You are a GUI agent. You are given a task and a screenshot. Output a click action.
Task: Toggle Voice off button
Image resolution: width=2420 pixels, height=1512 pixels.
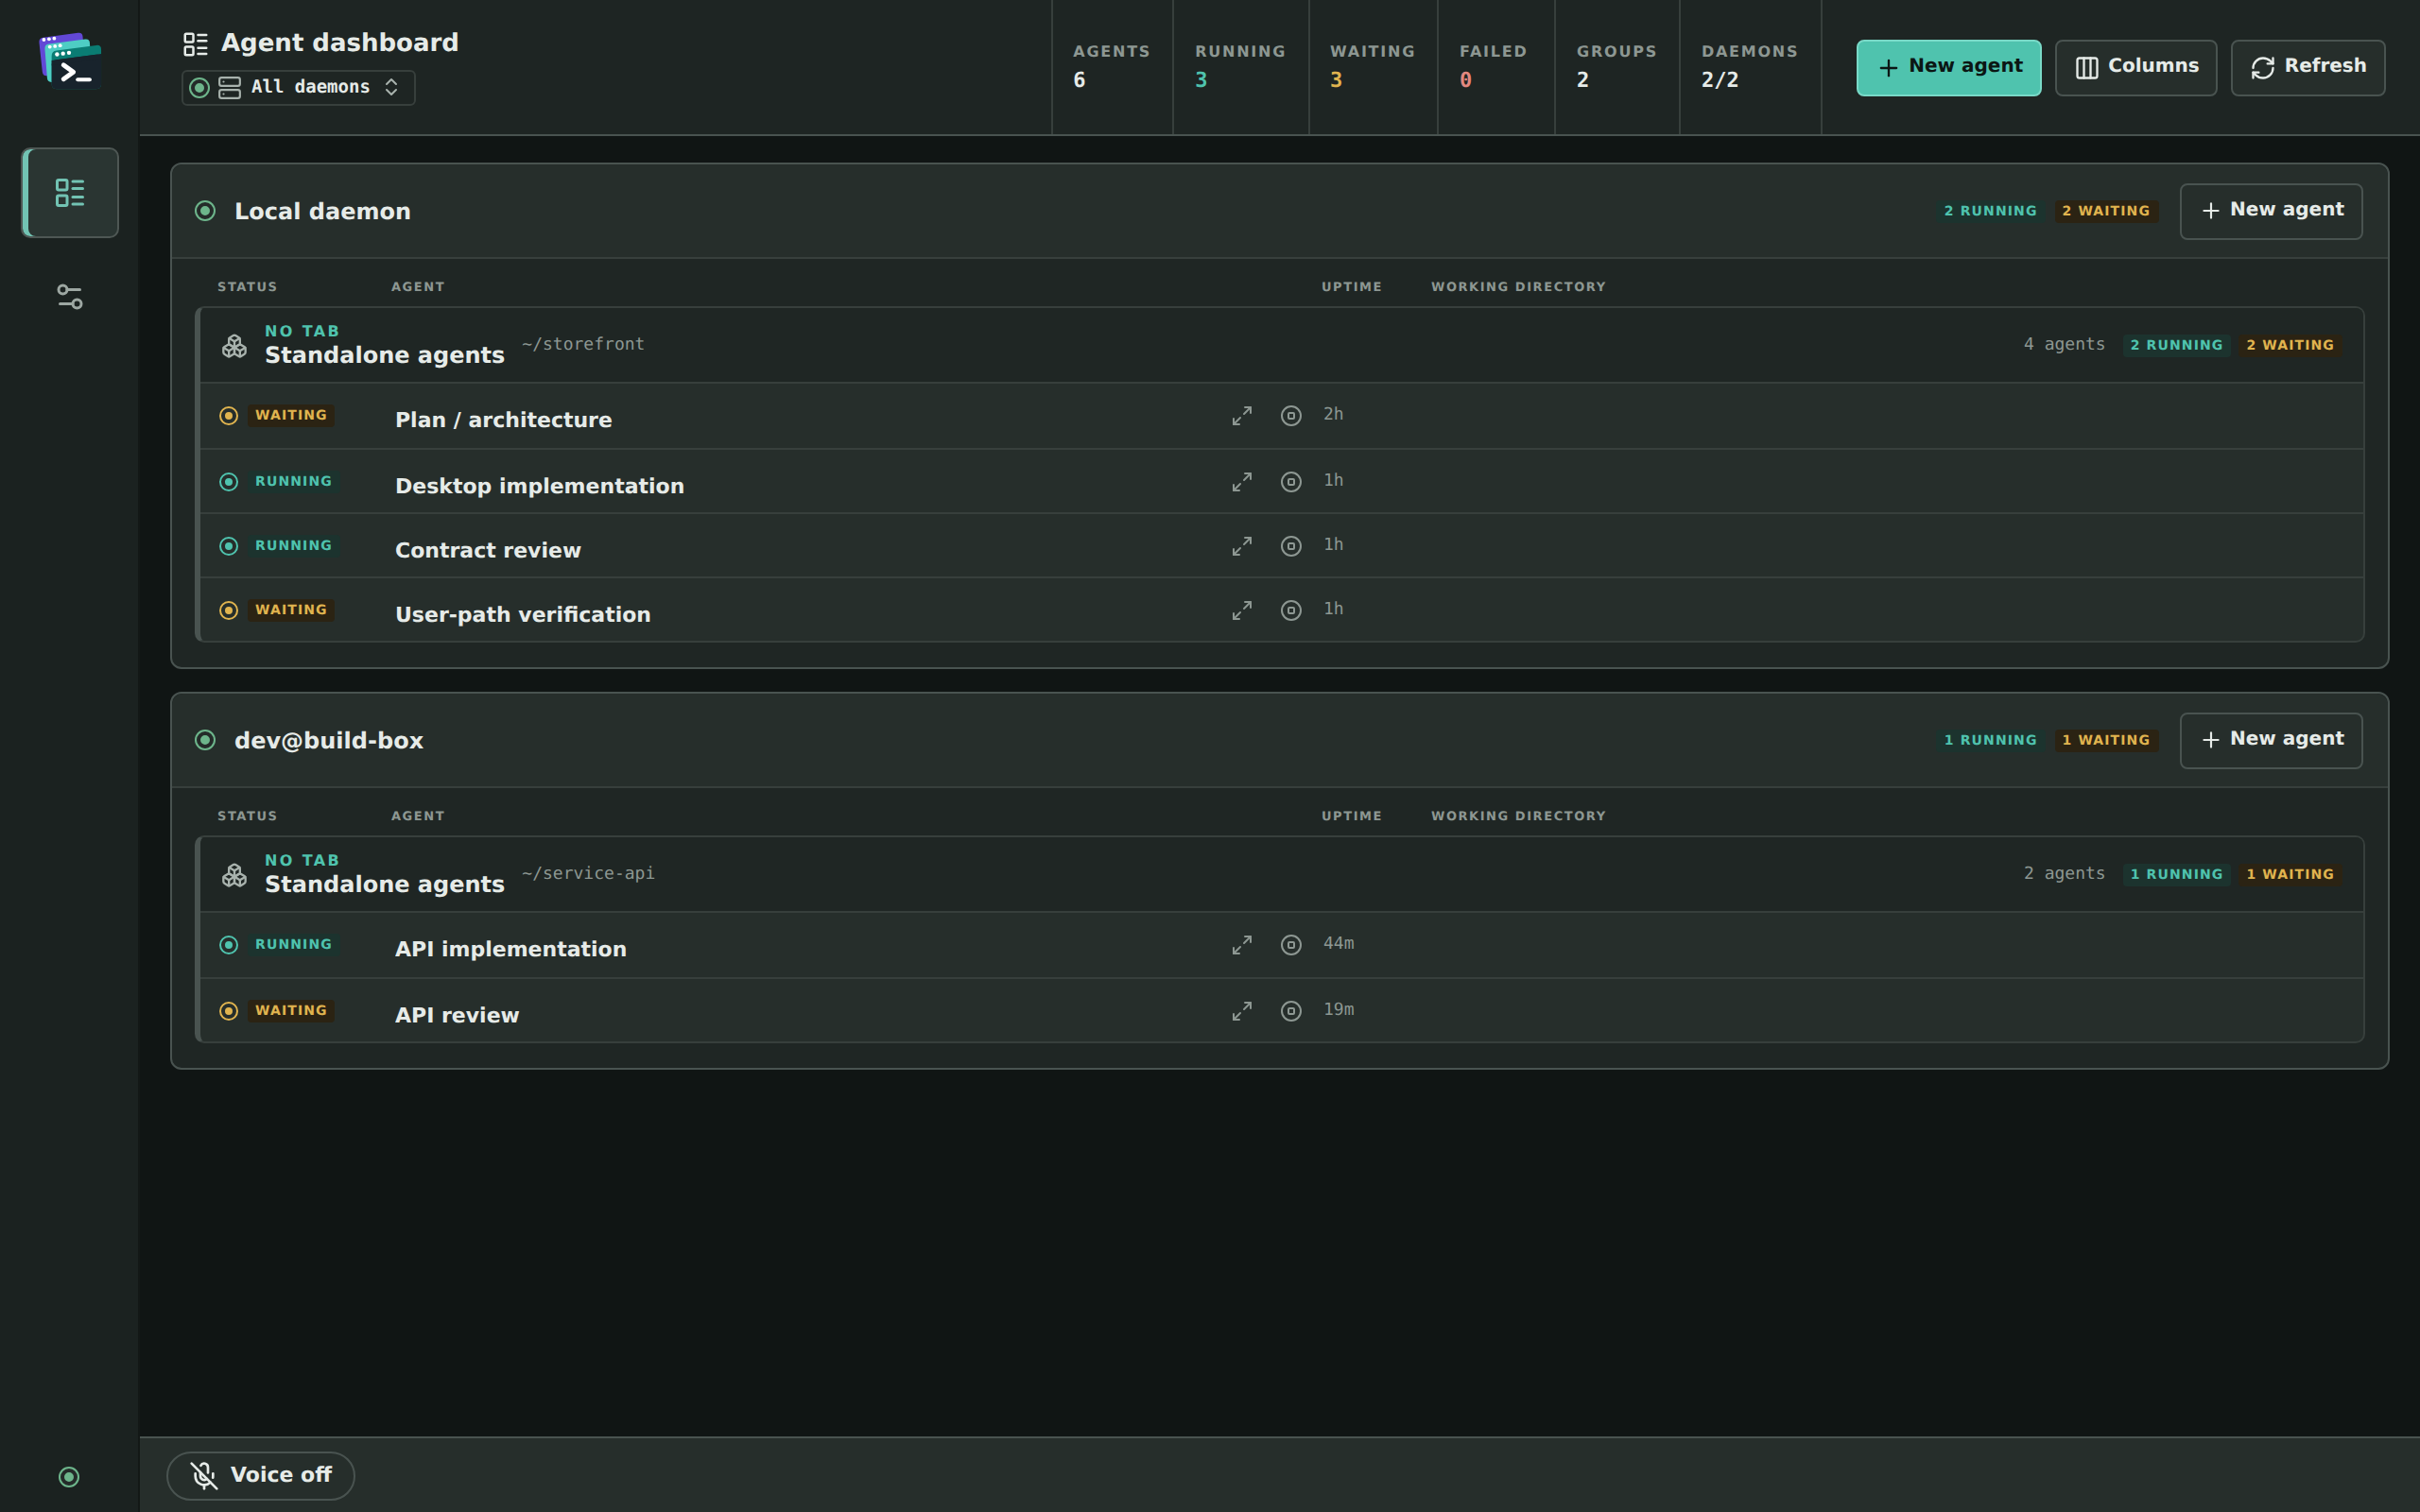[x=260, y=1475]
